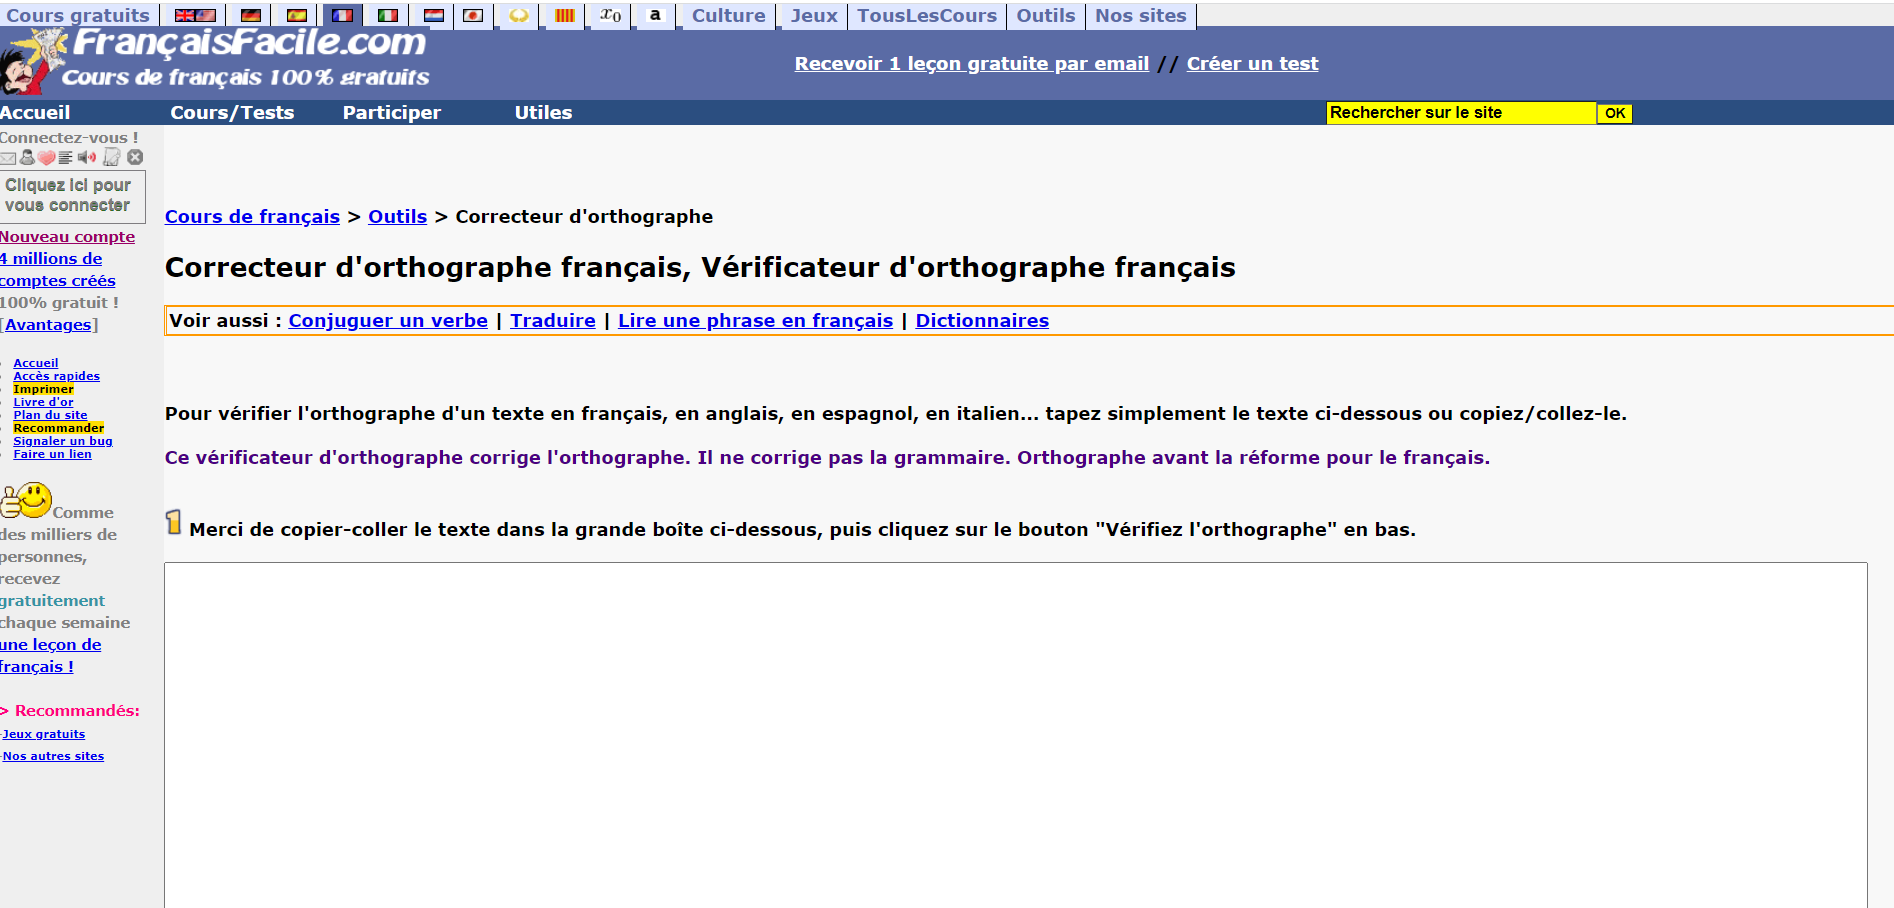1894x908 pixels.
Task: Open the envelope messages icon
Action: (8, 158)
